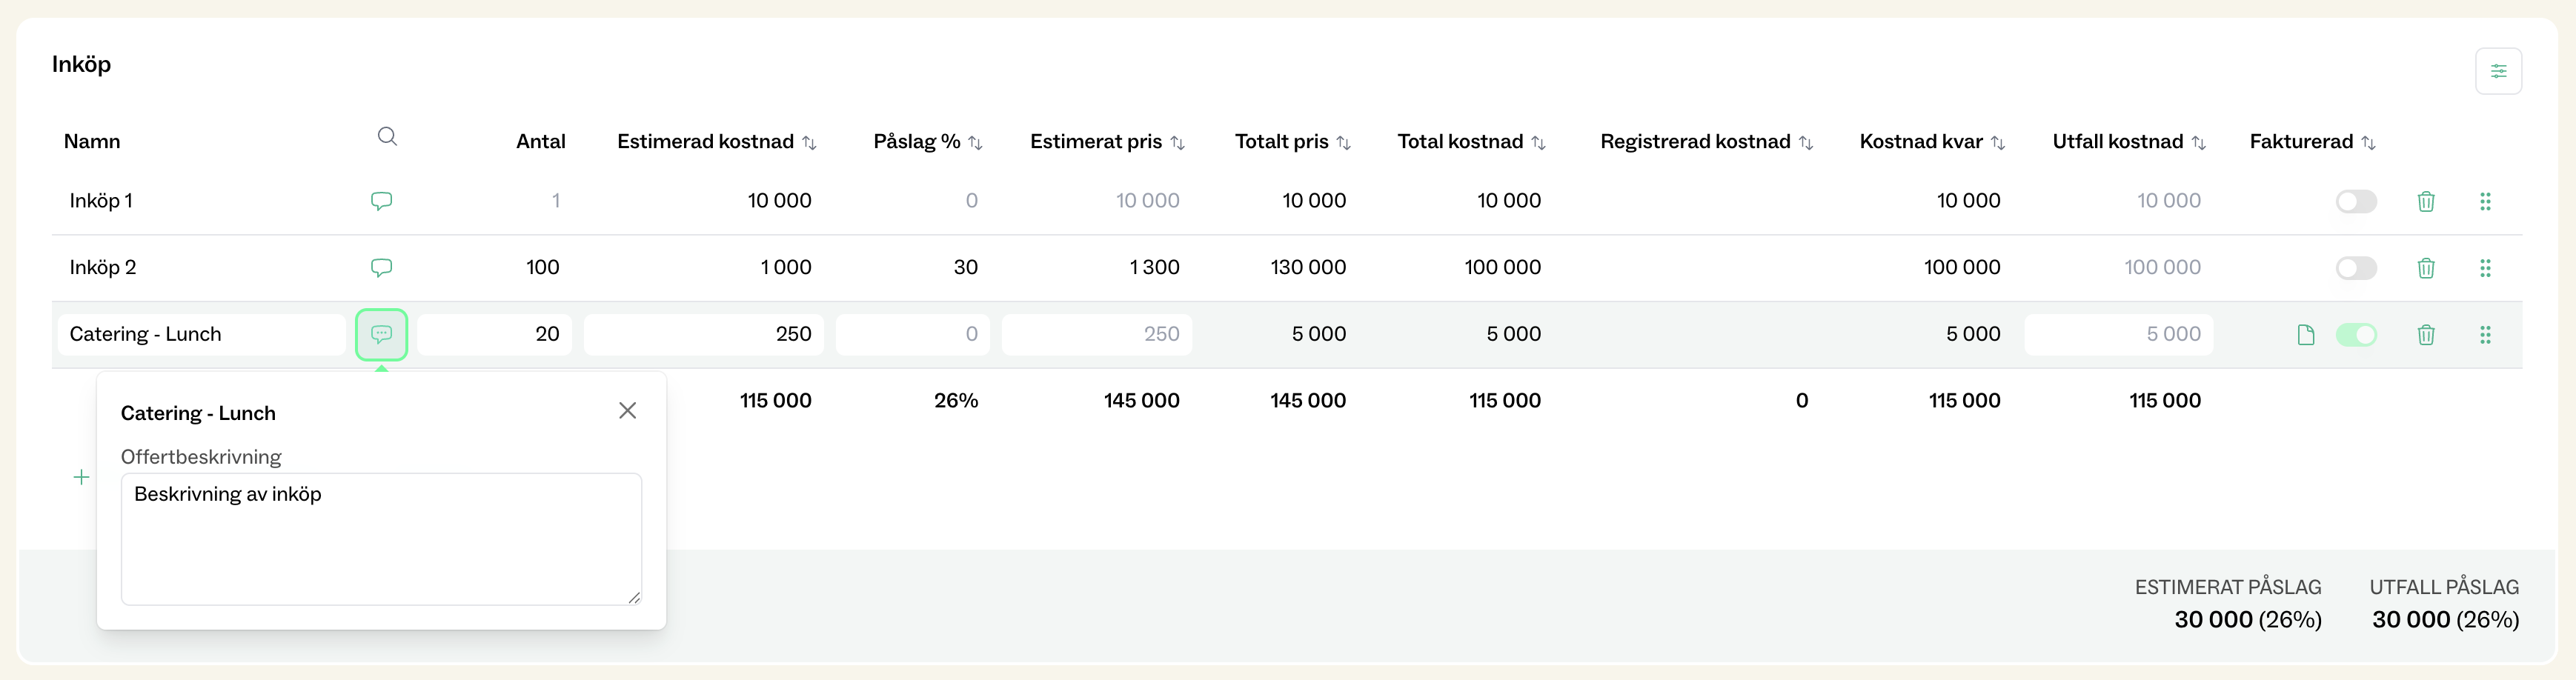
Task: Open the comment icon for Inköp 2
Action: pyautogui.click(x=381, y=268)
